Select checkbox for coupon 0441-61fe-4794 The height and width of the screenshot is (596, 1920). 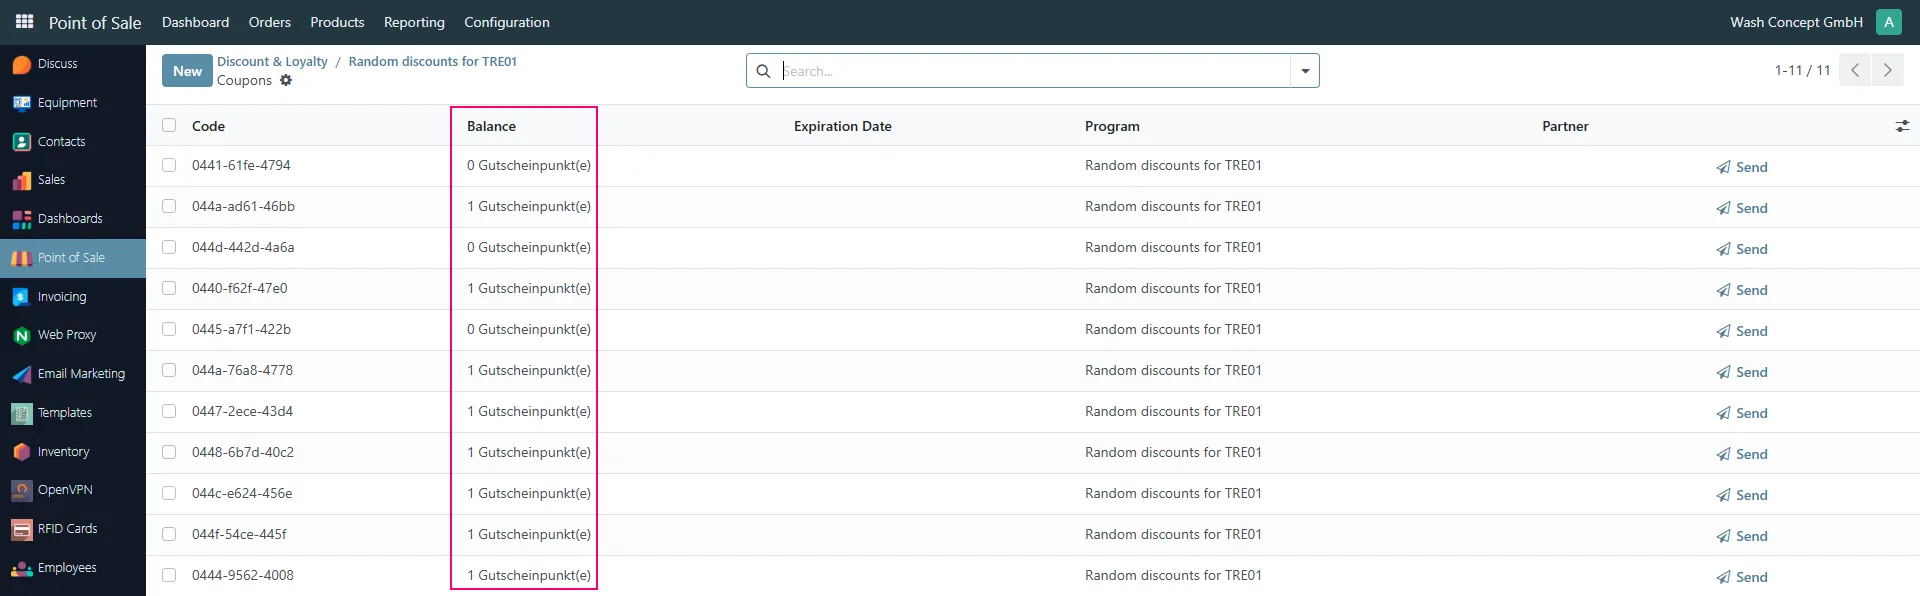click(x=169, y=165)
